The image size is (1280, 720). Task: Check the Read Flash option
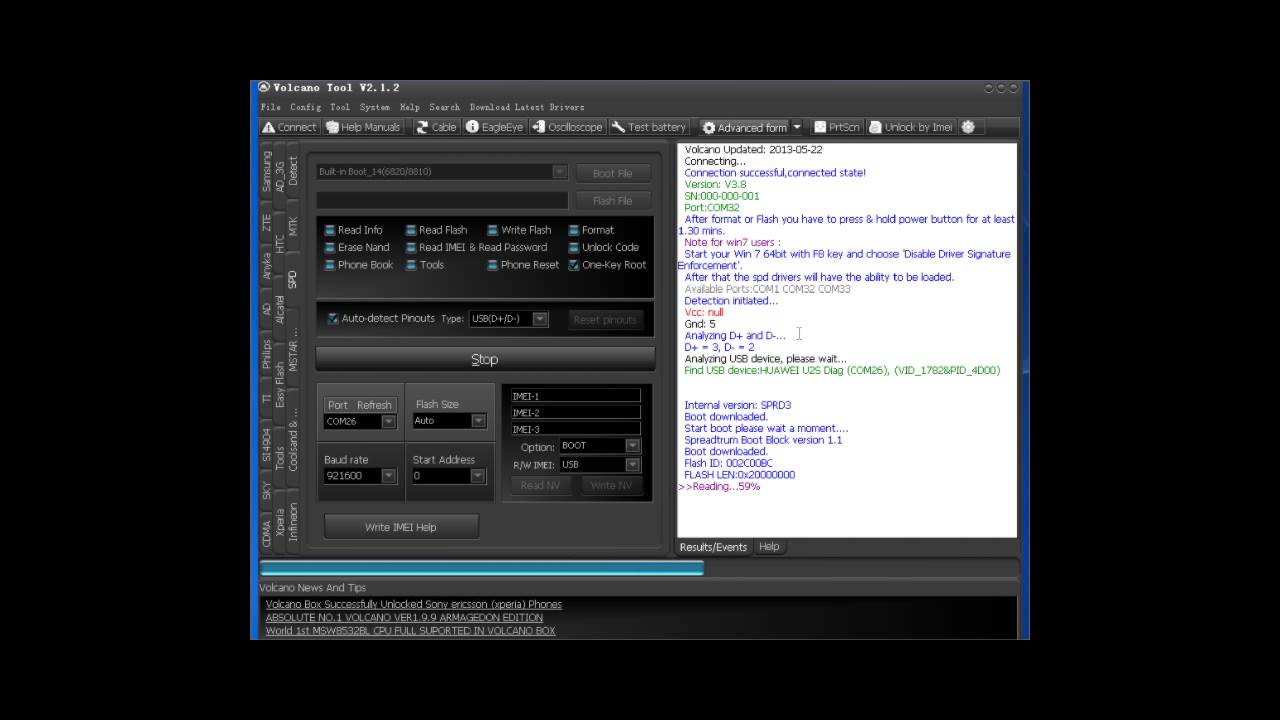411,230
